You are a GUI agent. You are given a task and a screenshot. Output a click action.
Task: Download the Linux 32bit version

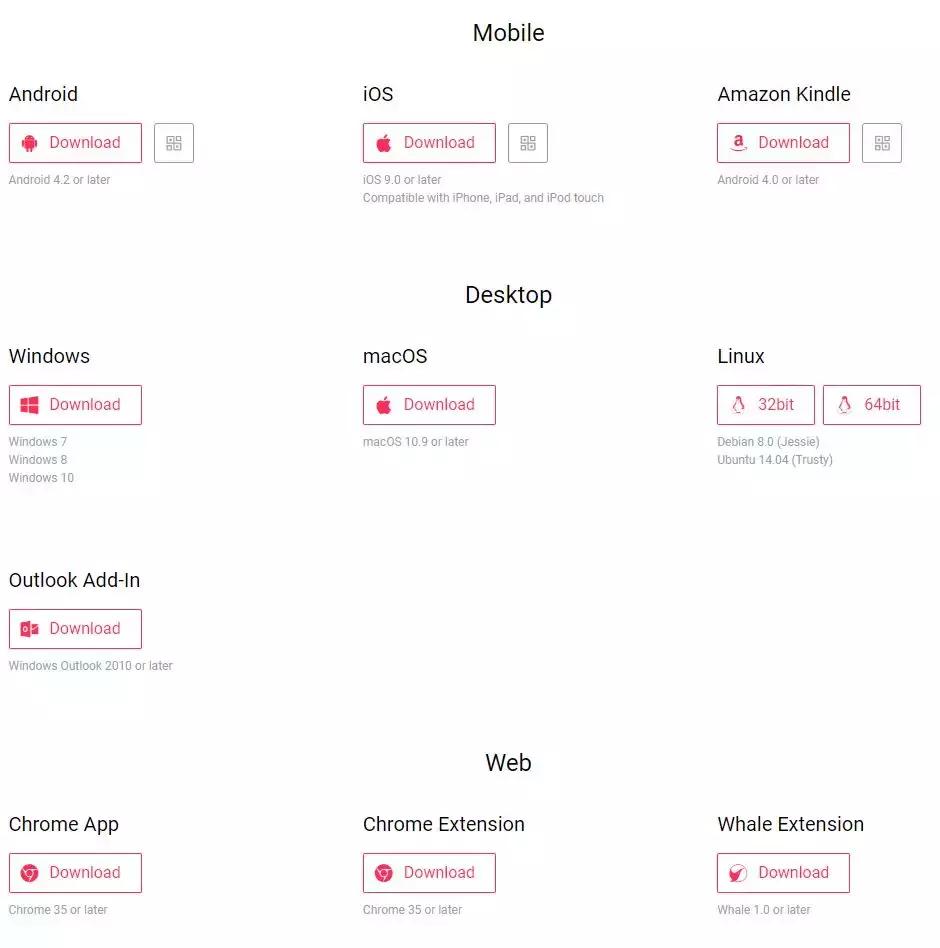[766, 405]
